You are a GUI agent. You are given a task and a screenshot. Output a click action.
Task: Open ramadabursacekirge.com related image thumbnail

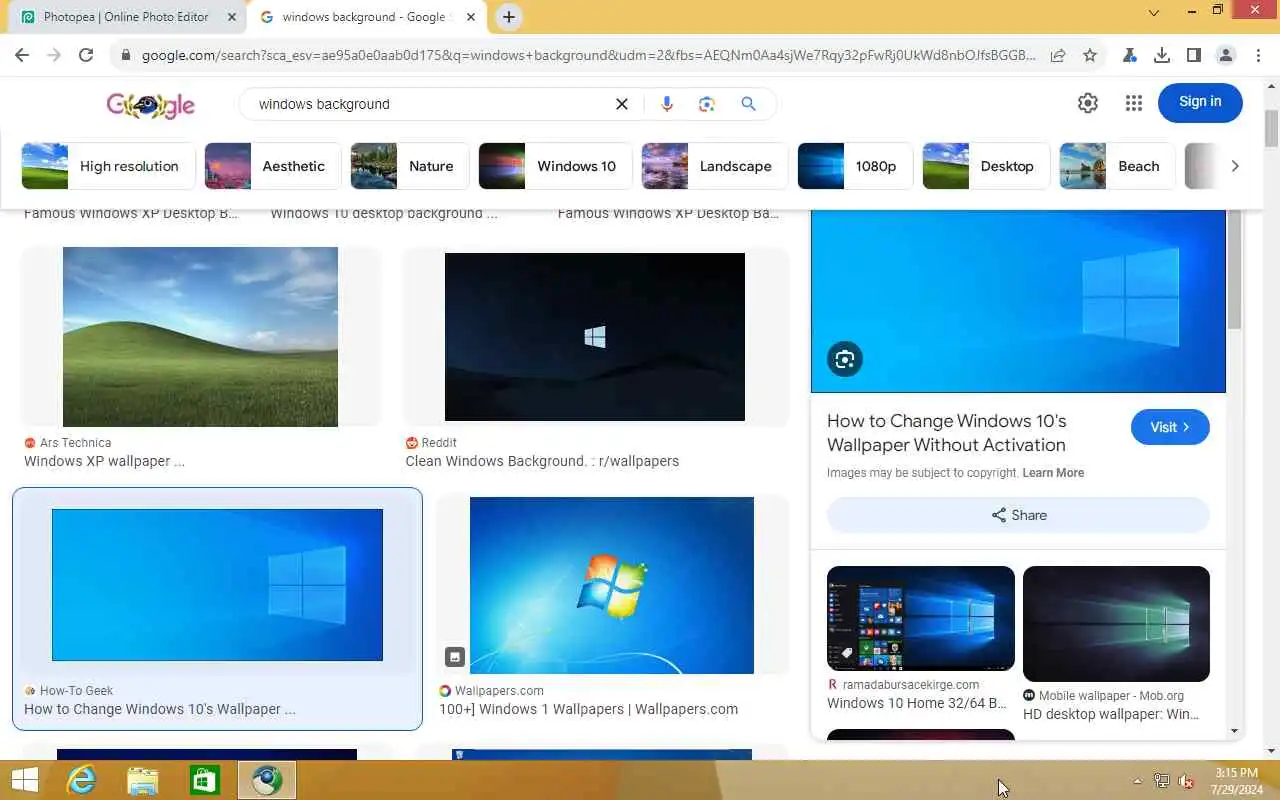coord(921,618)
